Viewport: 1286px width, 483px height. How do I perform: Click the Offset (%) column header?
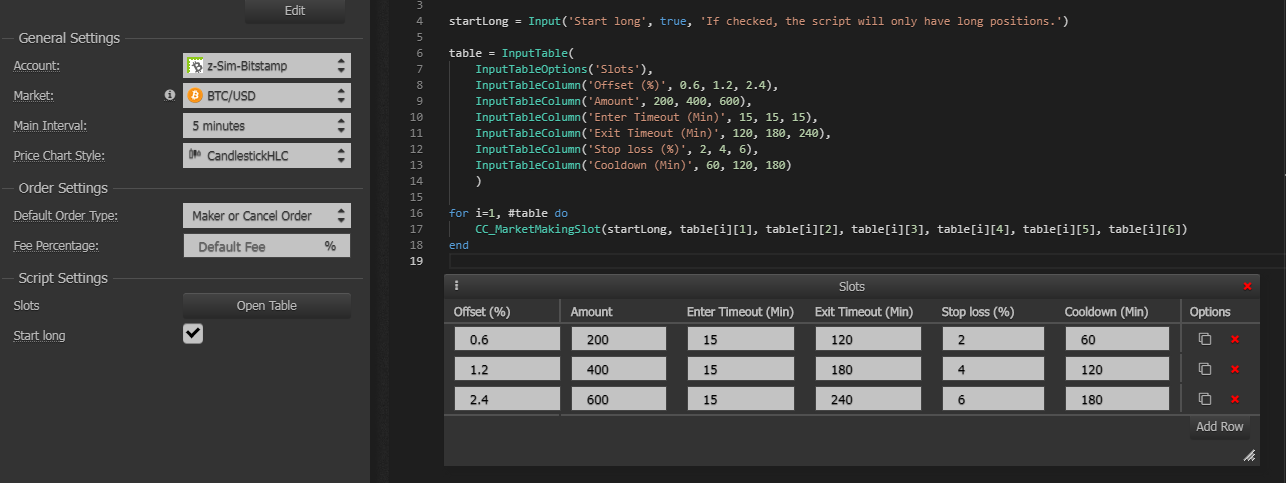coord(482,312)
